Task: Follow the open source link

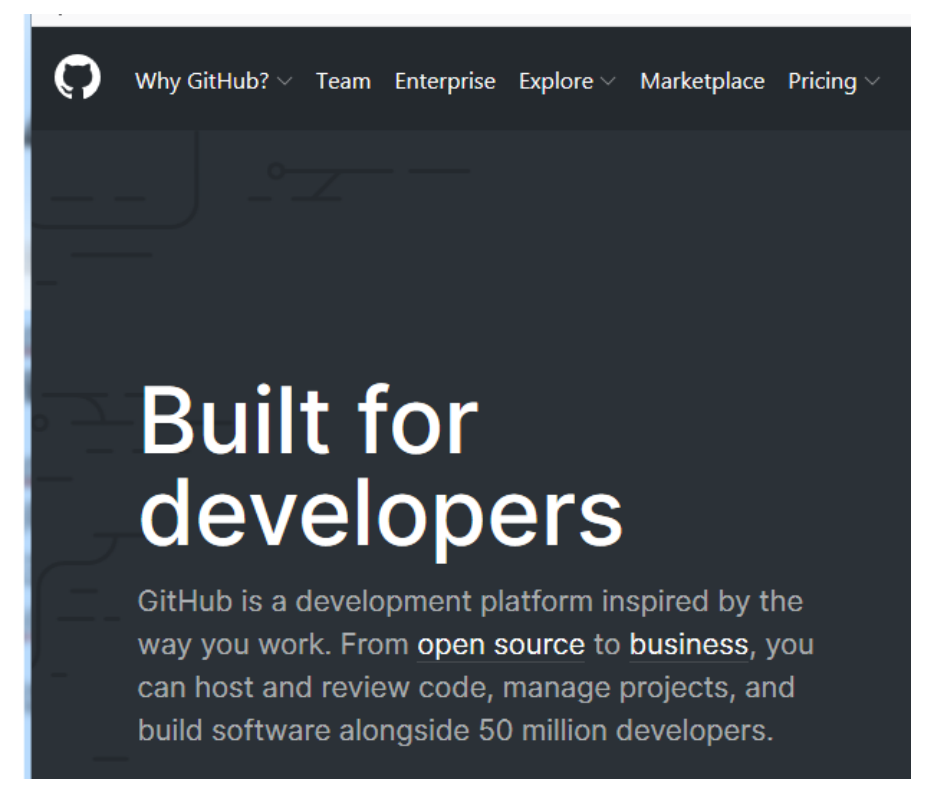Action: pos(501,645)
